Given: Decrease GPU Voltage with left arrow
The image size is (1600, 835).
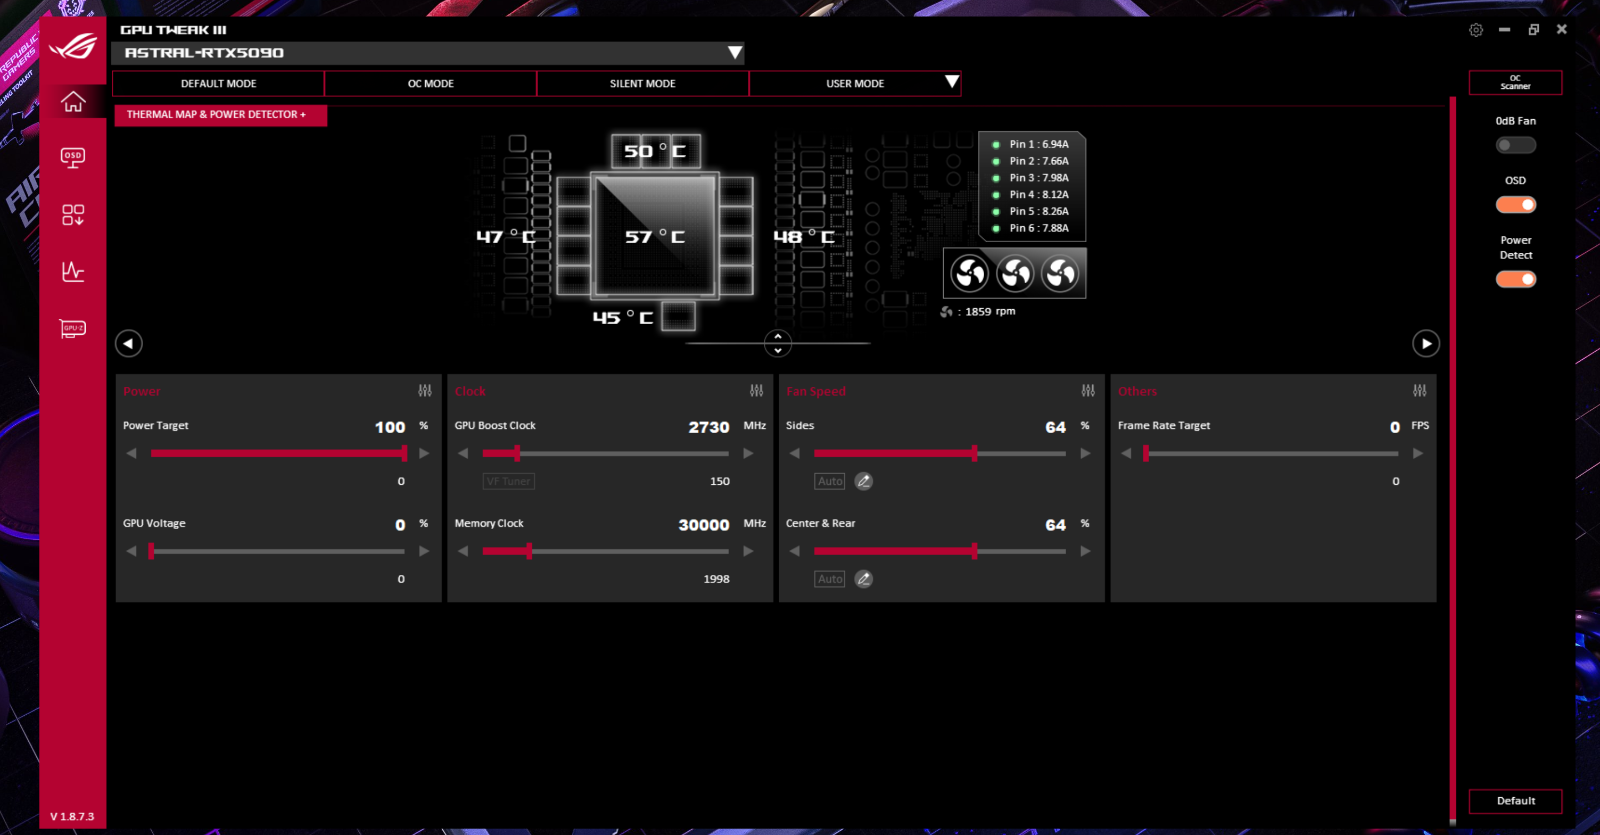Looking at the screenshot, I should tap(131, 551).
